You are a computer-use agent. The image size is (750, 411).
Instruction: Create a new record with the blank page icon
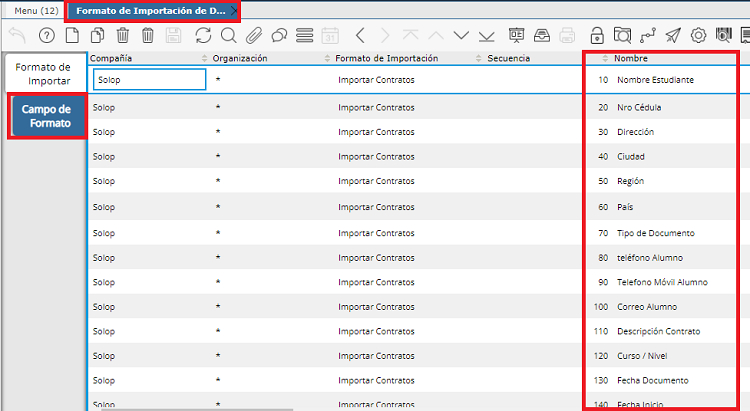click(71, 36)
